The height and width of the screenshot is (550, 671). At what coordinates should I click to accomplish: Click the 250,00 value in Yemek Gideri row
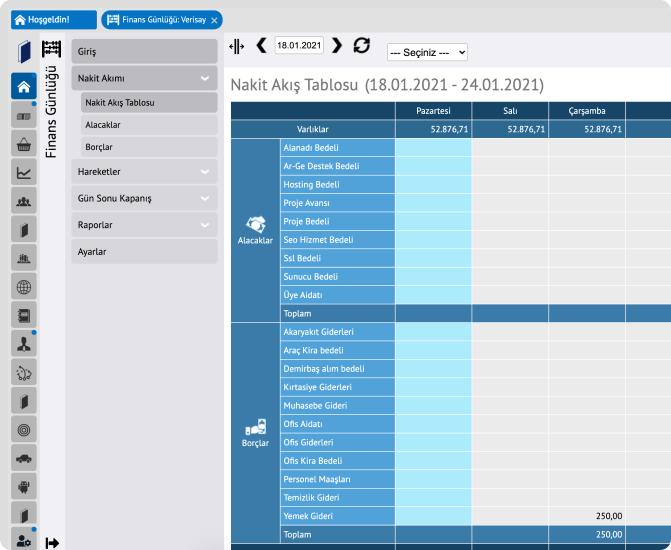coord(609,516)
